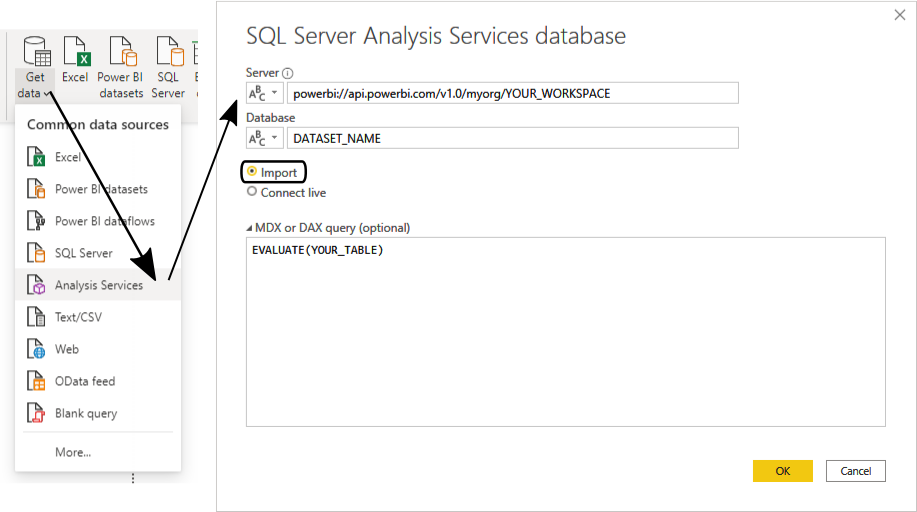The image size is (917, 512).
Task: Select the Connect live radio button
Action: point(252,191)
